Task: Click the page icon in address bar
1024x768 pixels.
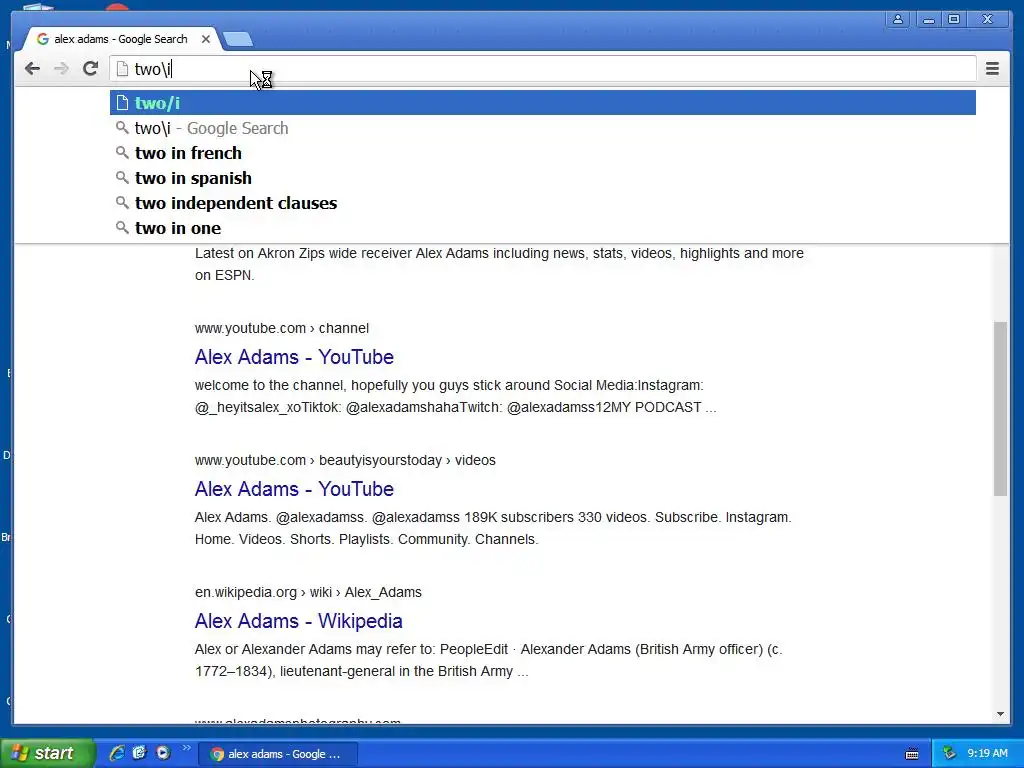Action: (122, 69)
